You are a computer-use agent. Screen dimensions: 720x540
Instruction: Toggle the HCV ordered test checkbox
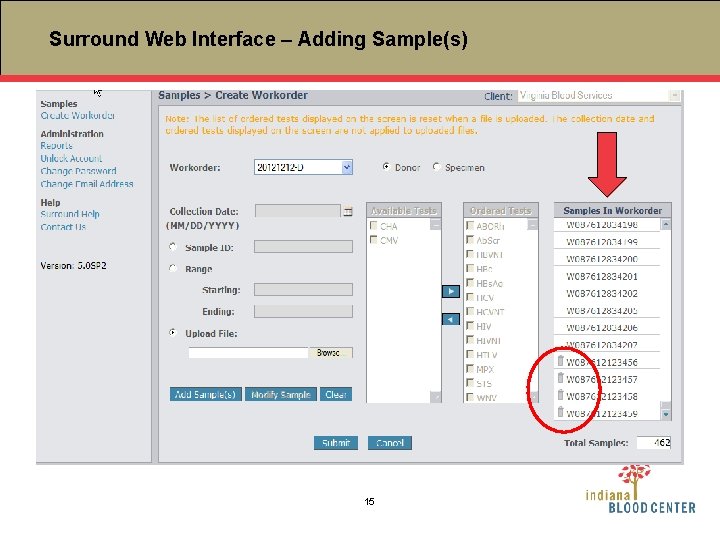[x=470, y=297]
